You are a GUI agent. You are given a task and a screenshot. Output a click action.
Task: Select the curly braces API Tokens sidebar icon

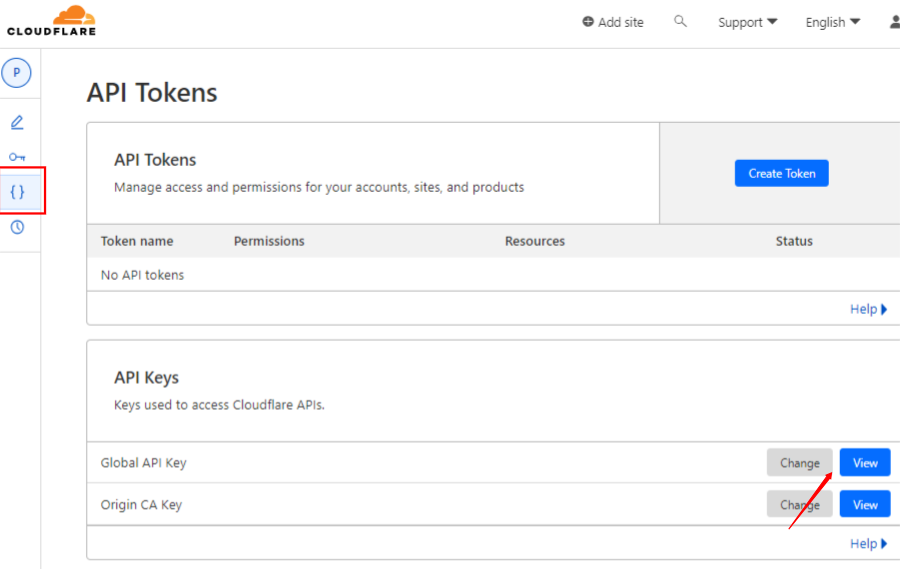tap(17, 191)
